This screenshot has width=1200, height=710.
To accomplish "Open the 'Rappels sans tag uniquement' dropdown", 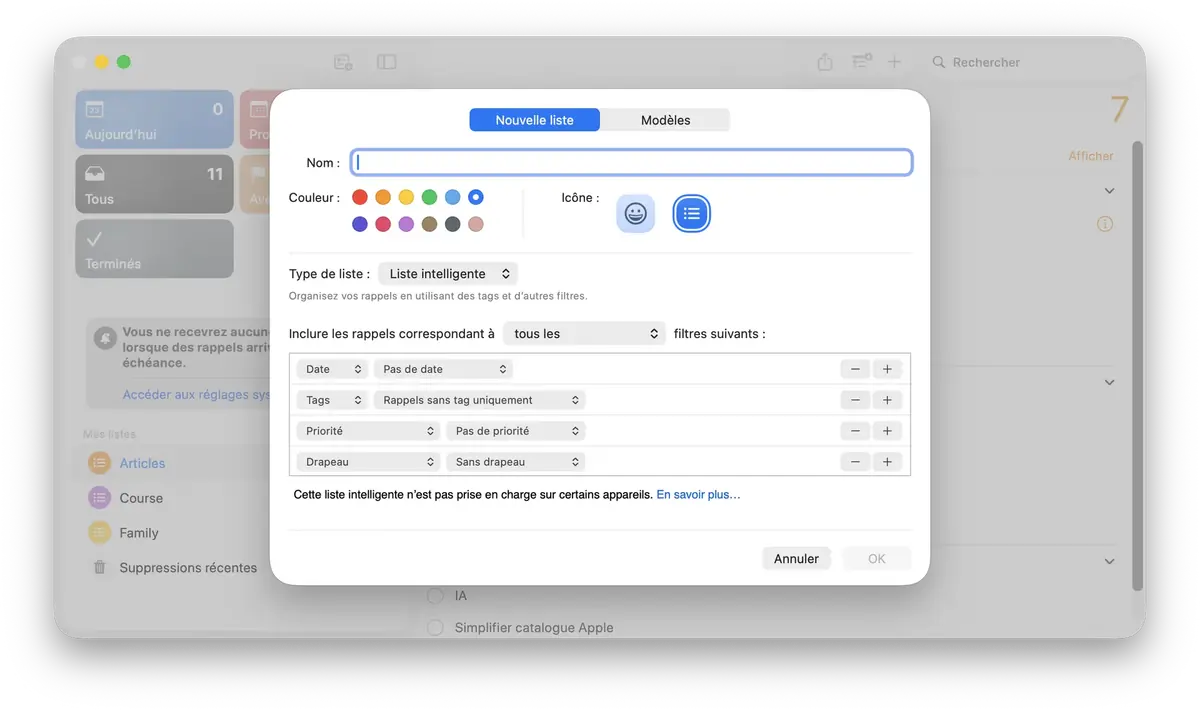I will [479, 400].
